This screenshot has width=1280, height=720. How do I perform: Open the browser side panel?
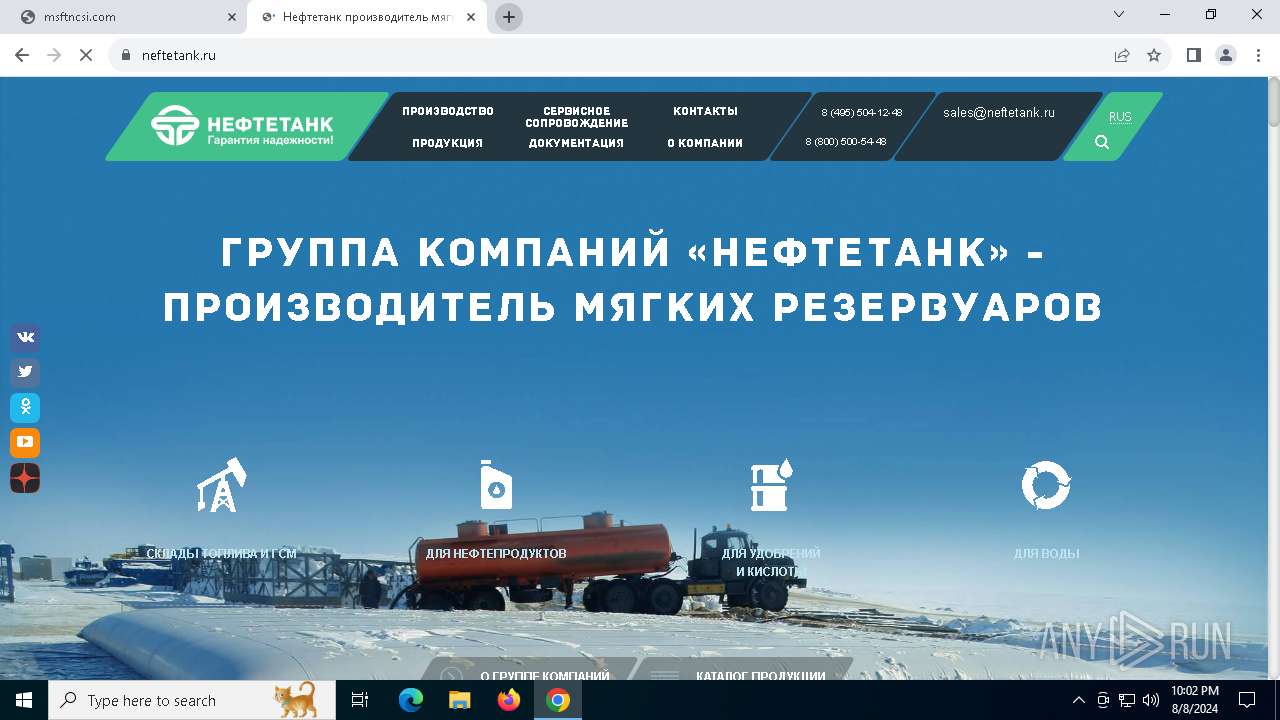pos(1194,55)
